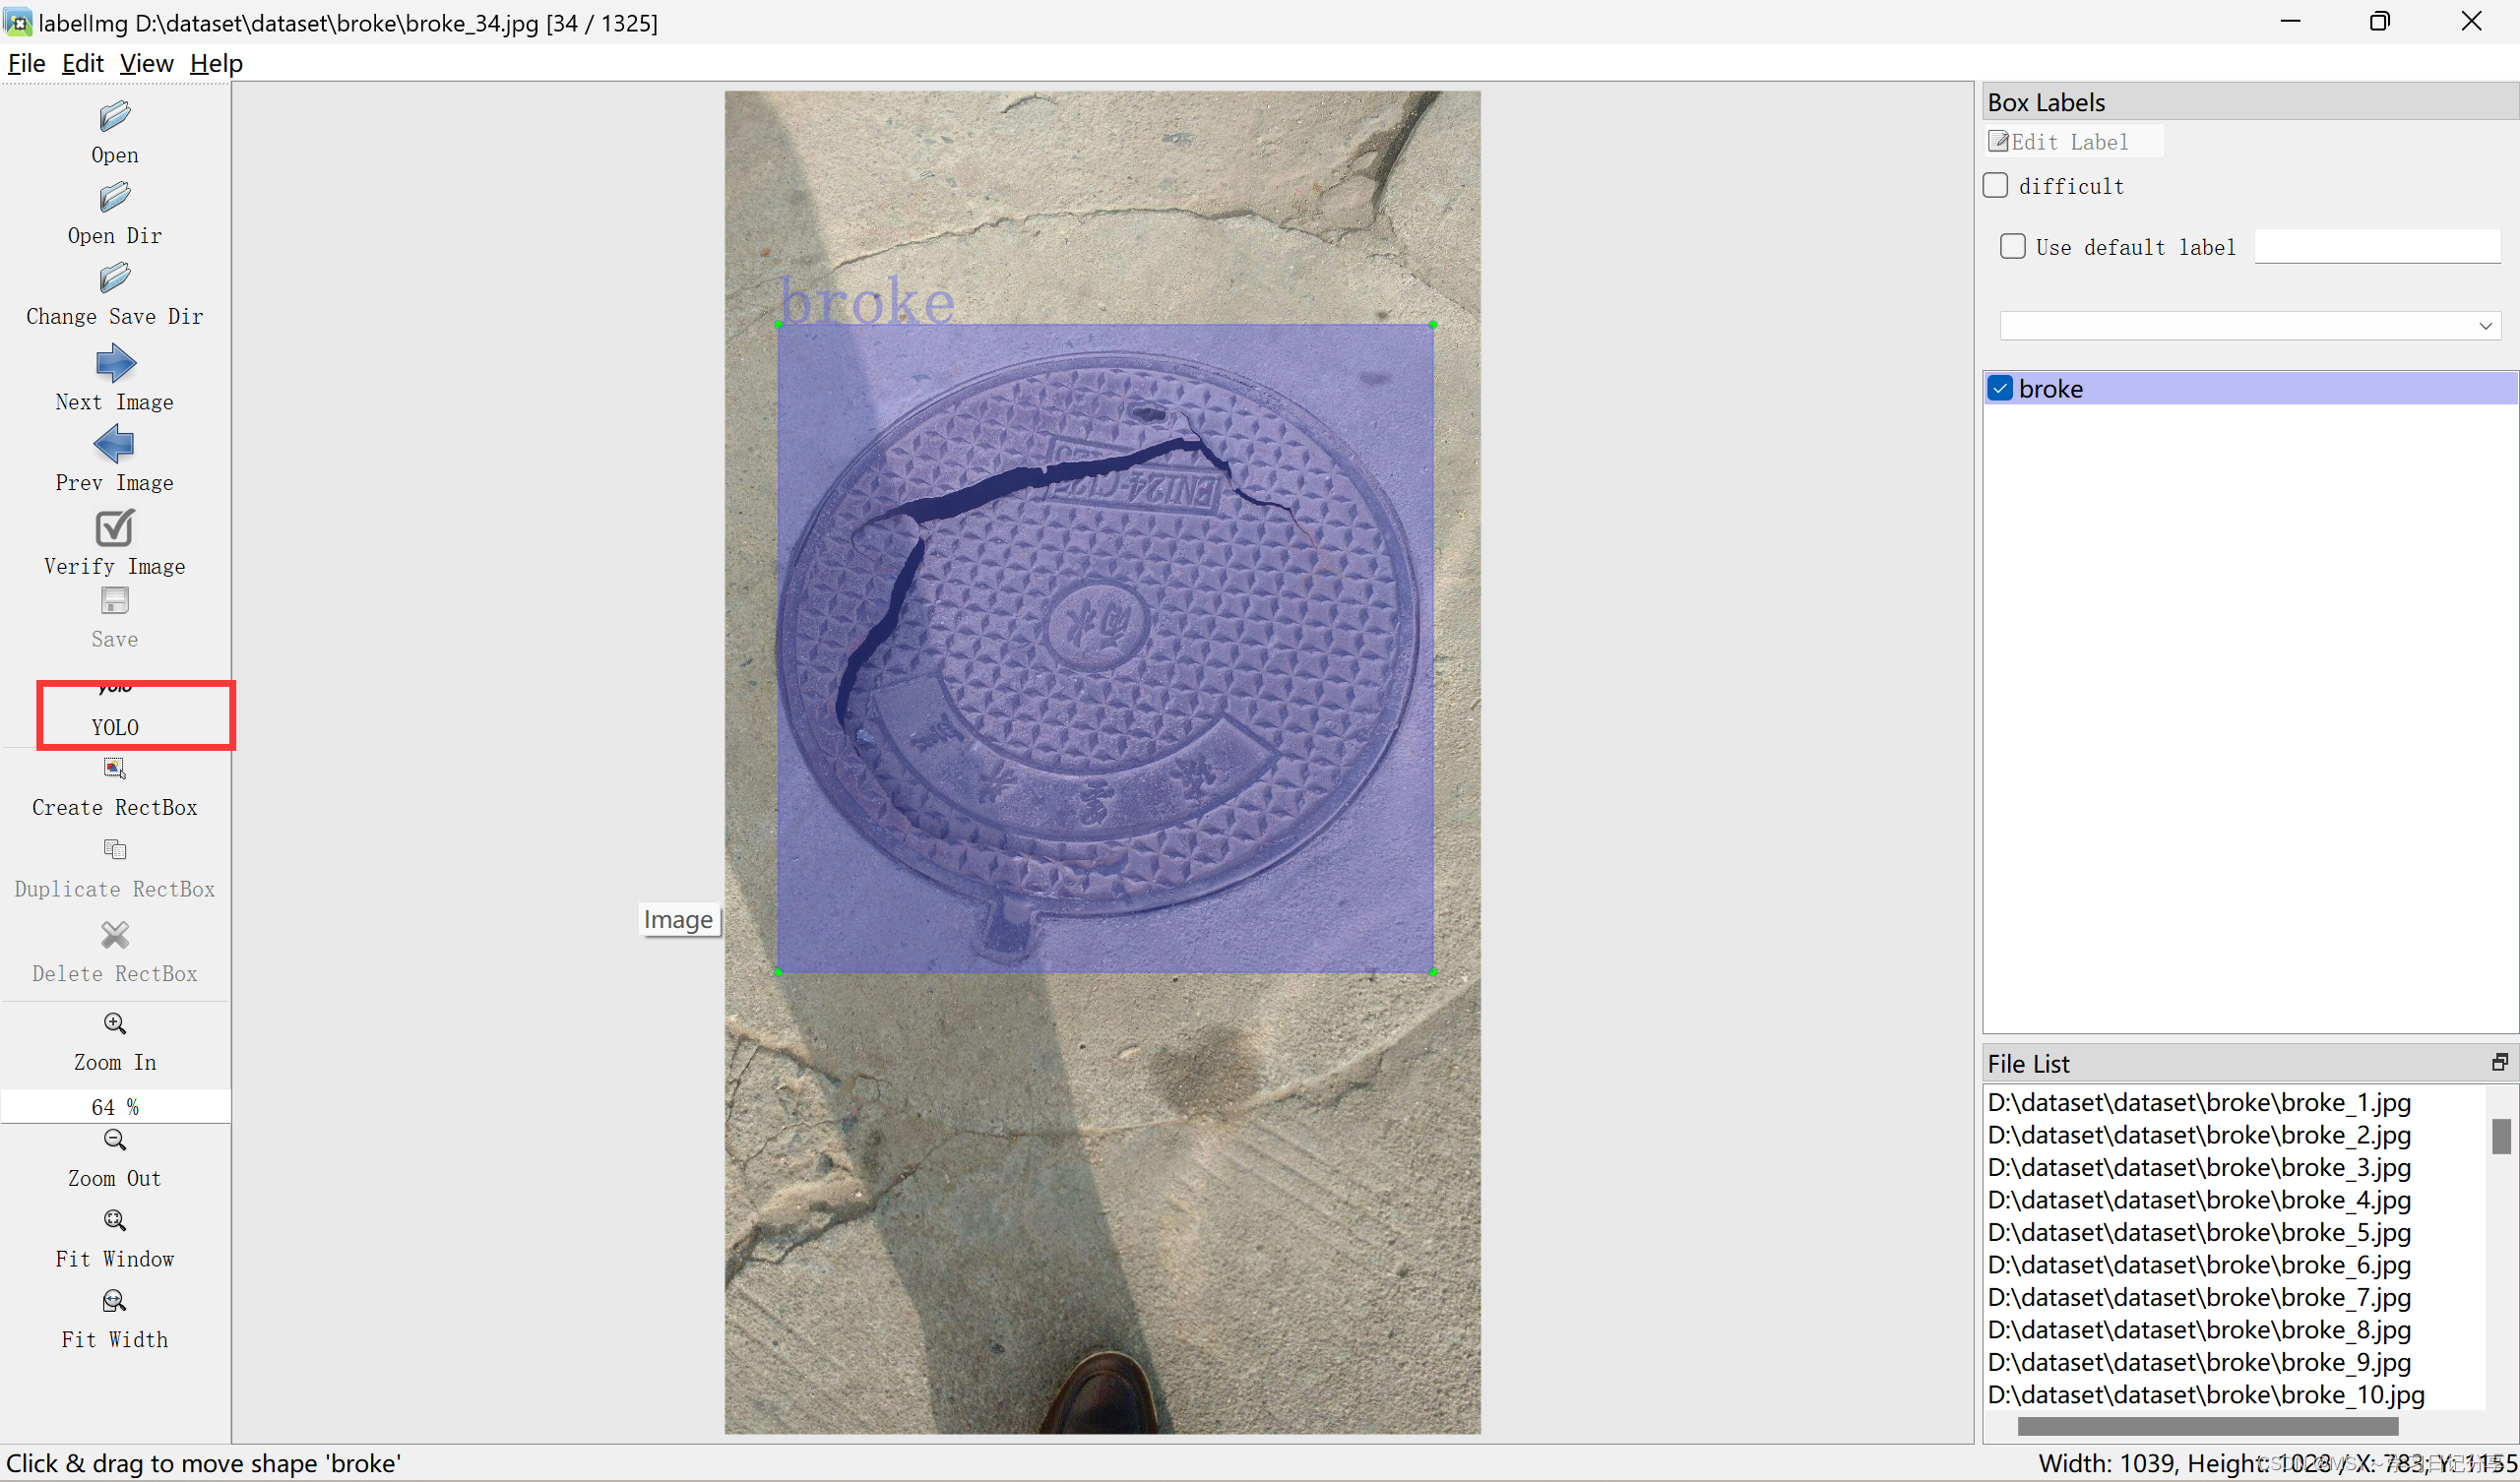Click the Open Dir folder icon
The width and height of the screenshot is (2520, 1482).
pos(114,198)
